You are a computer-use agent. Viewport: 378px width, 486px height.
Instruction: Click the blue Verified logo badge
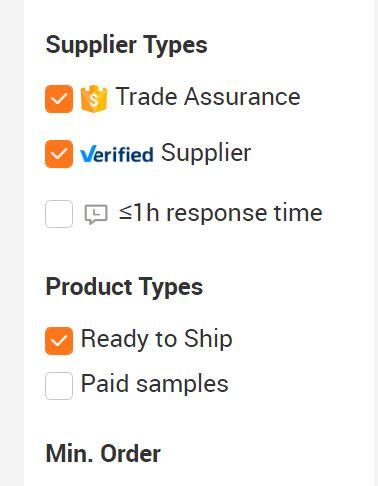pyautogui.click(x=117, y=154)
